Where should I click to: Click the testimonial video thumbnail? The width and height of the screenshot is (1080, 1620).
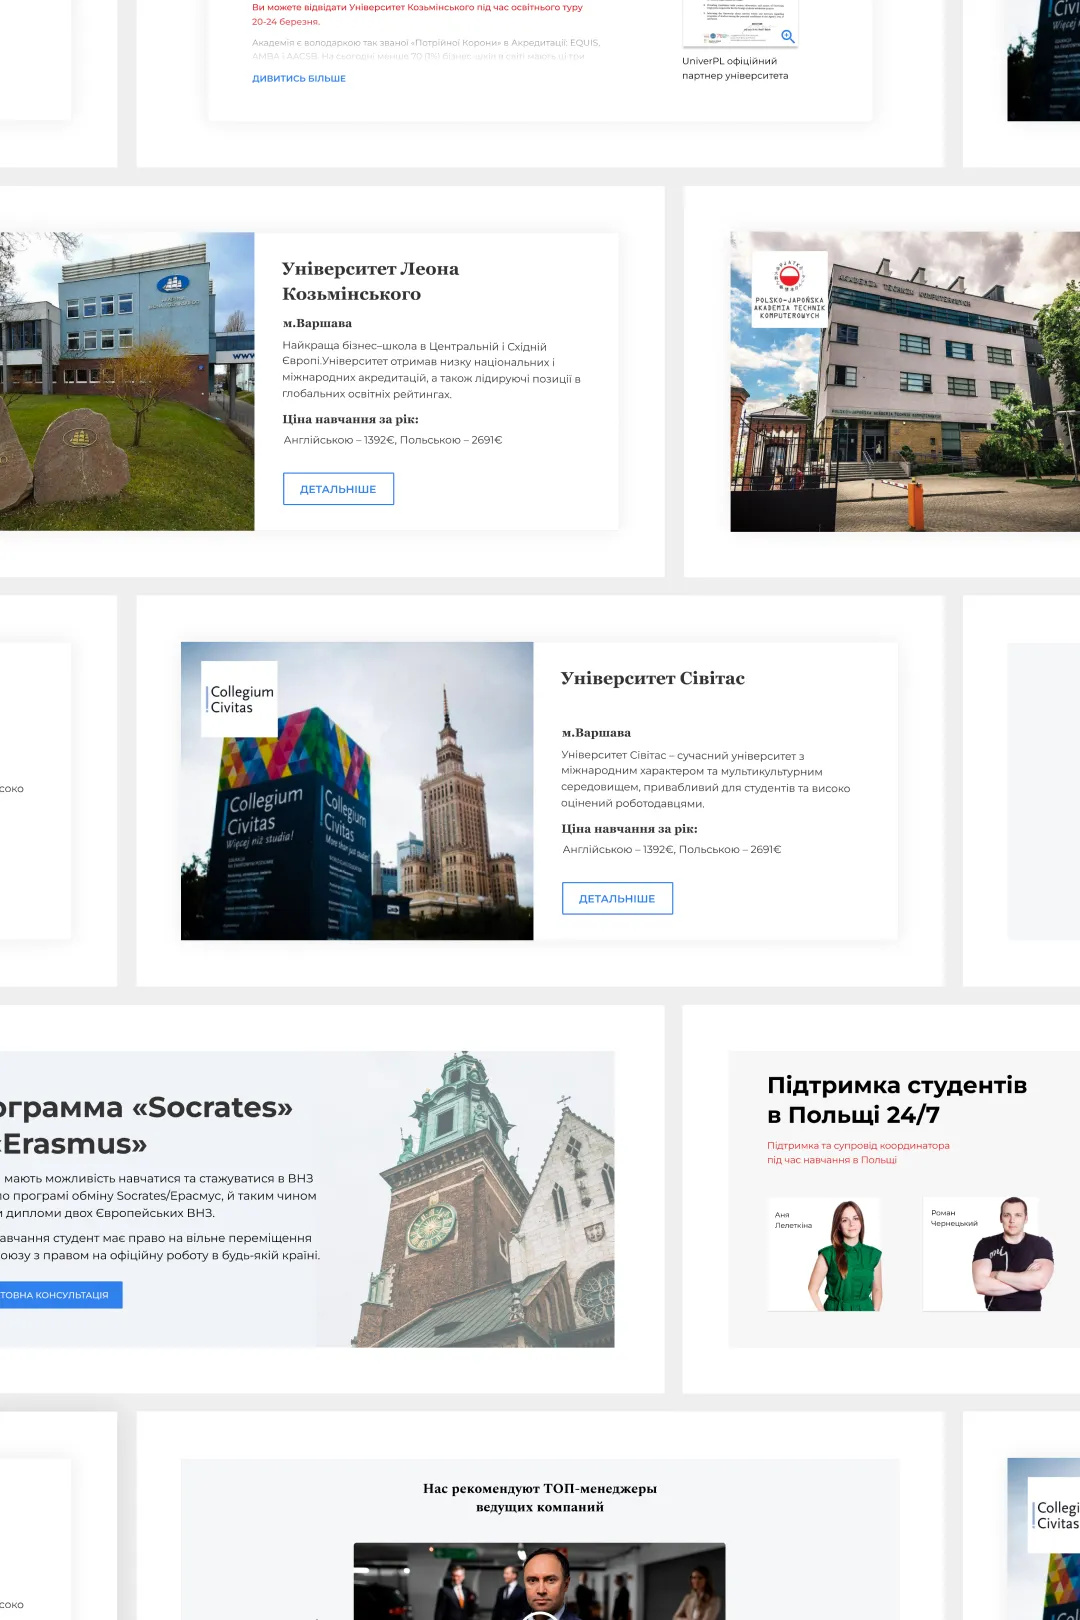click(x=539, y=1581)
